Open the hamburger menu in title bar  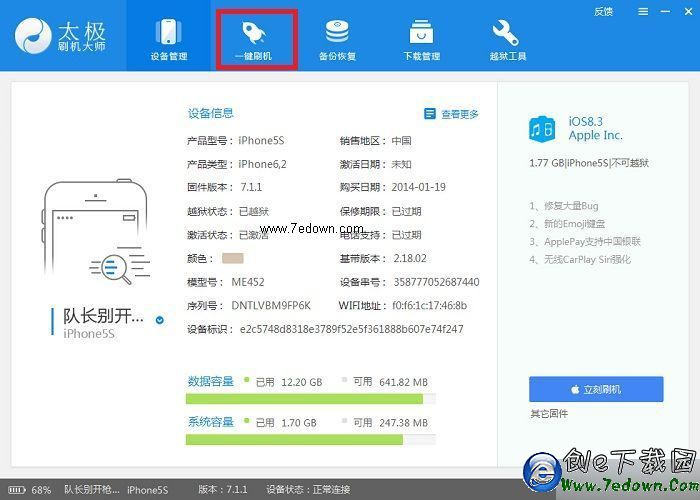click(x=643, y=12)
